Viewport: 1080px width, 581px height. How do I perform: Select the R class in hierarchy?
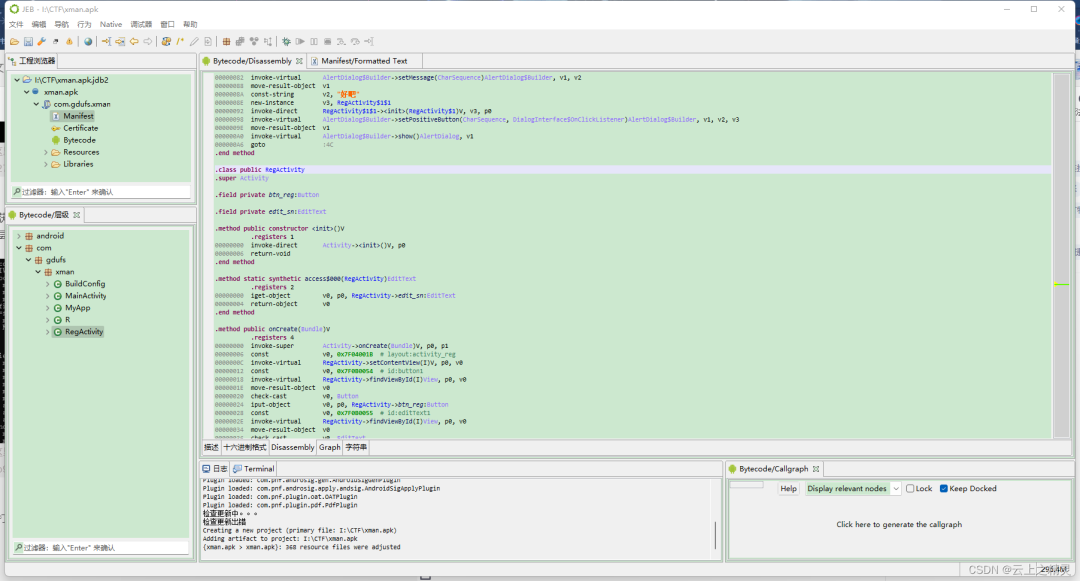coord(68,320)
